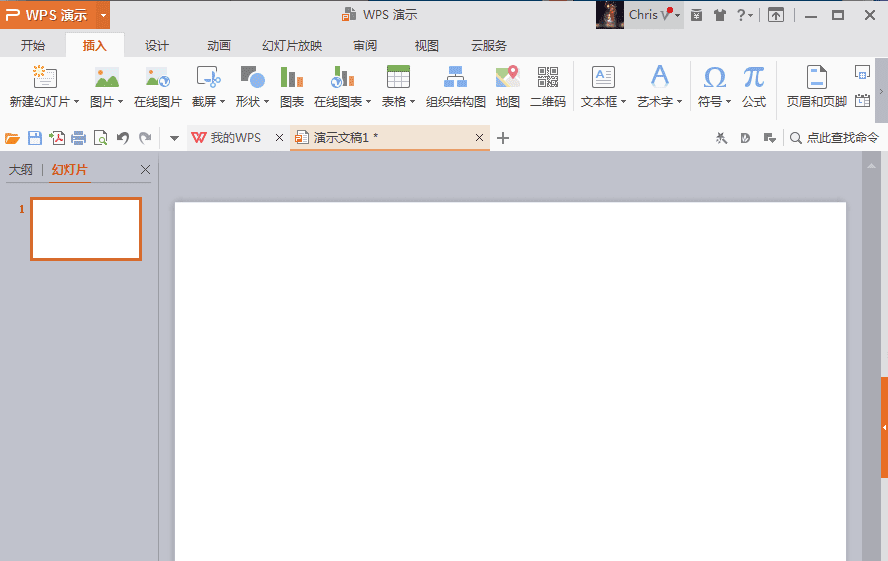The width and height of the screenshot is (888, 561).
Task: Insert a chart with 图表 icon
Action: click(292, 77)
